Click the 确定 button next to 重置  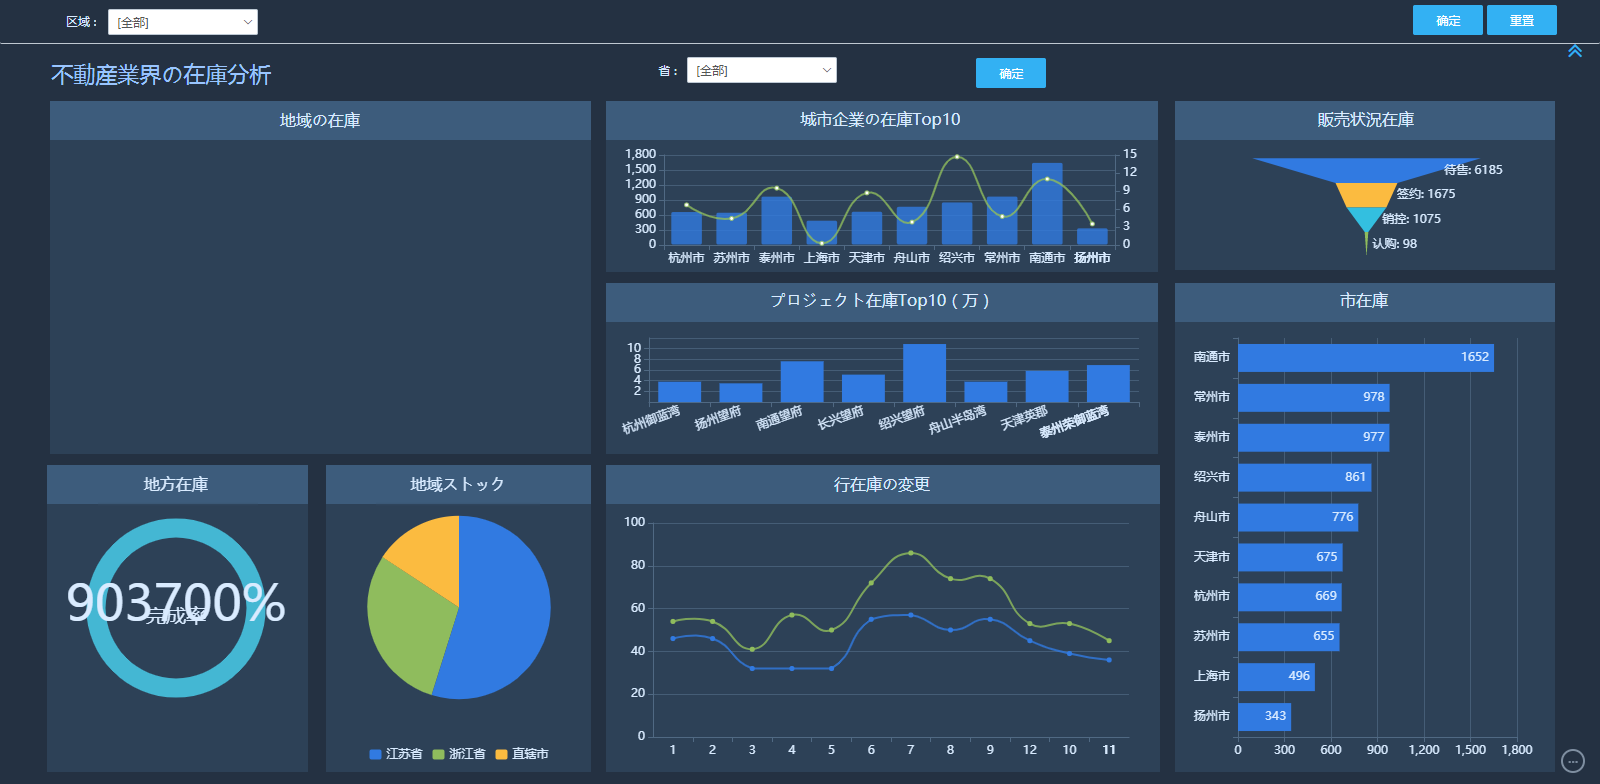pos(1447,20)
